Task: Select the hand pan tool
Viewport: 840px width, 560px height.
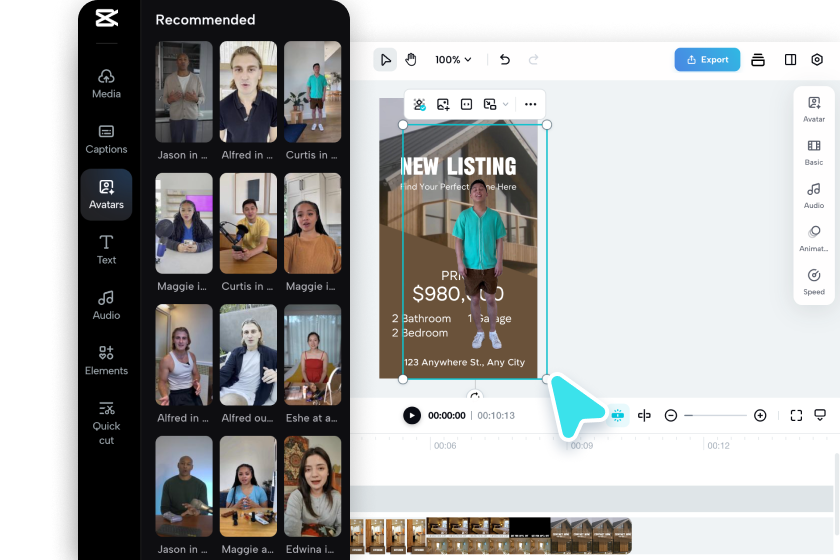Action: 411,59
